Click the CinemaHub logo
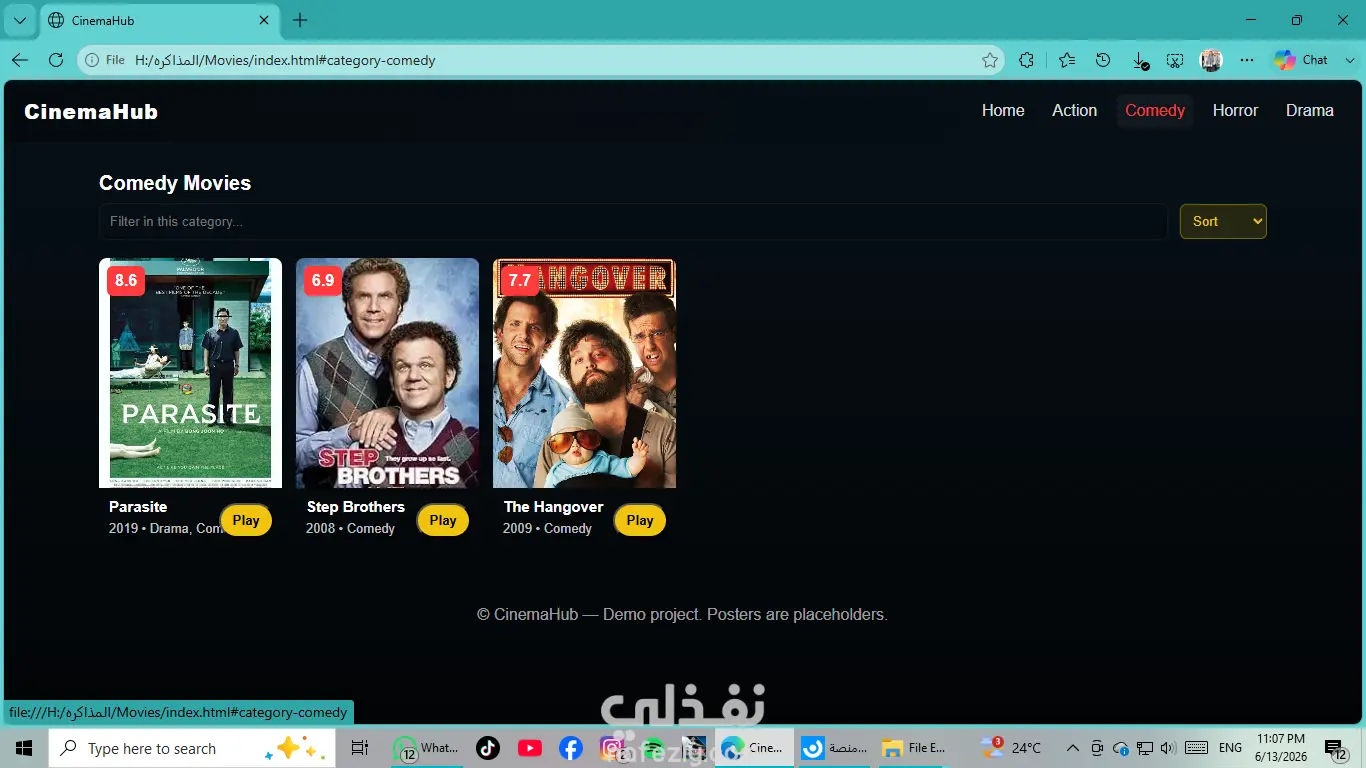 click(x=91, y=112)
